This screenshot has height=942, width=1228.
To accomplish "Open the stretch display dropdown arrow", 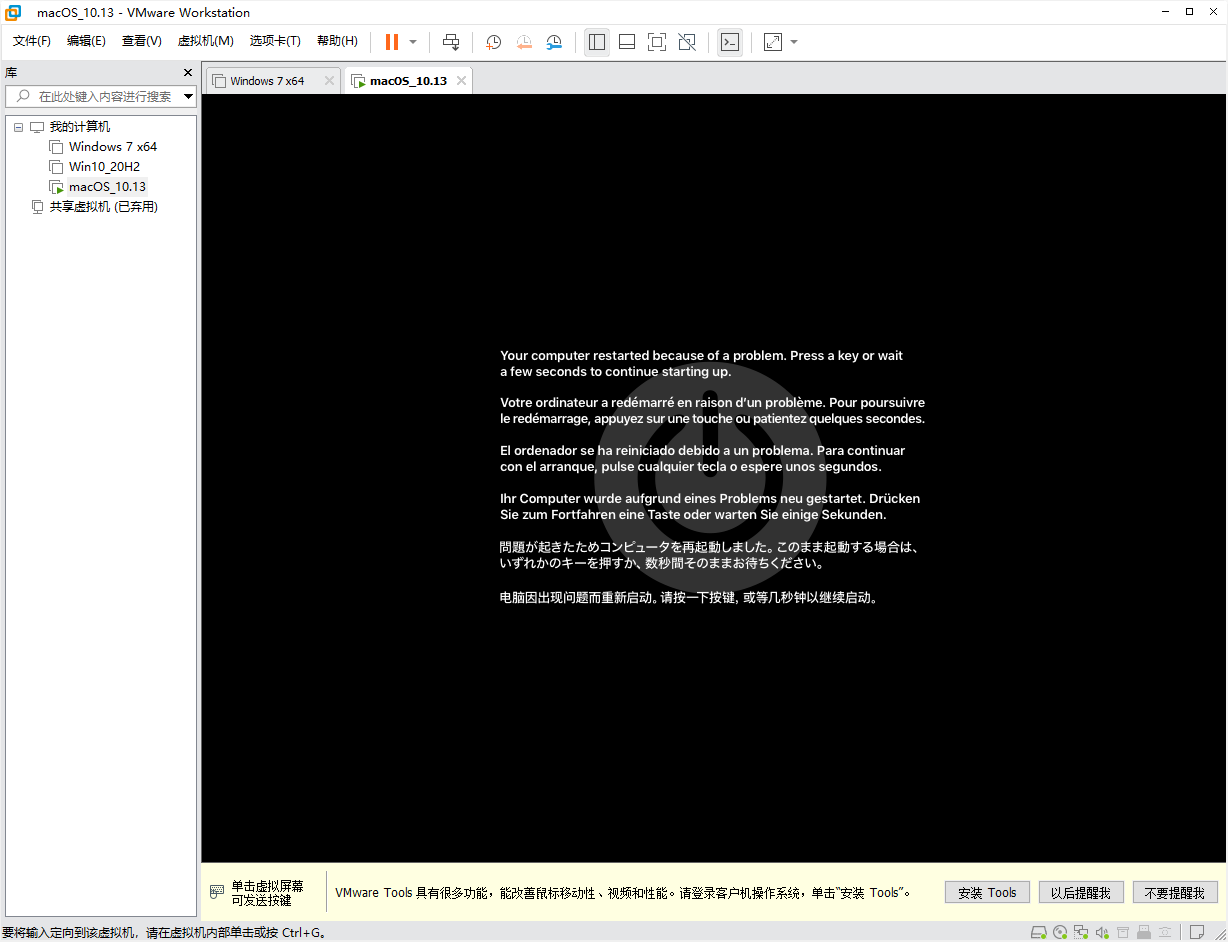I will pos(794,42).
